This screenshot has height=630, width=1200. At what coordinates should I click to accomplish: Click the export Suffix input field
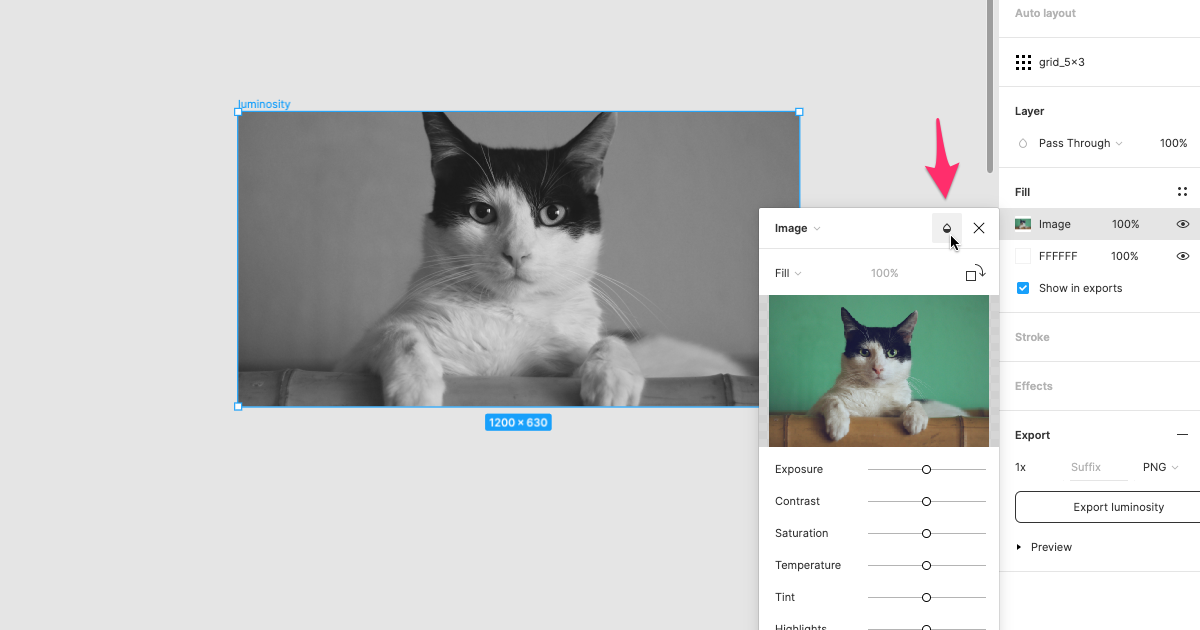1097,467
